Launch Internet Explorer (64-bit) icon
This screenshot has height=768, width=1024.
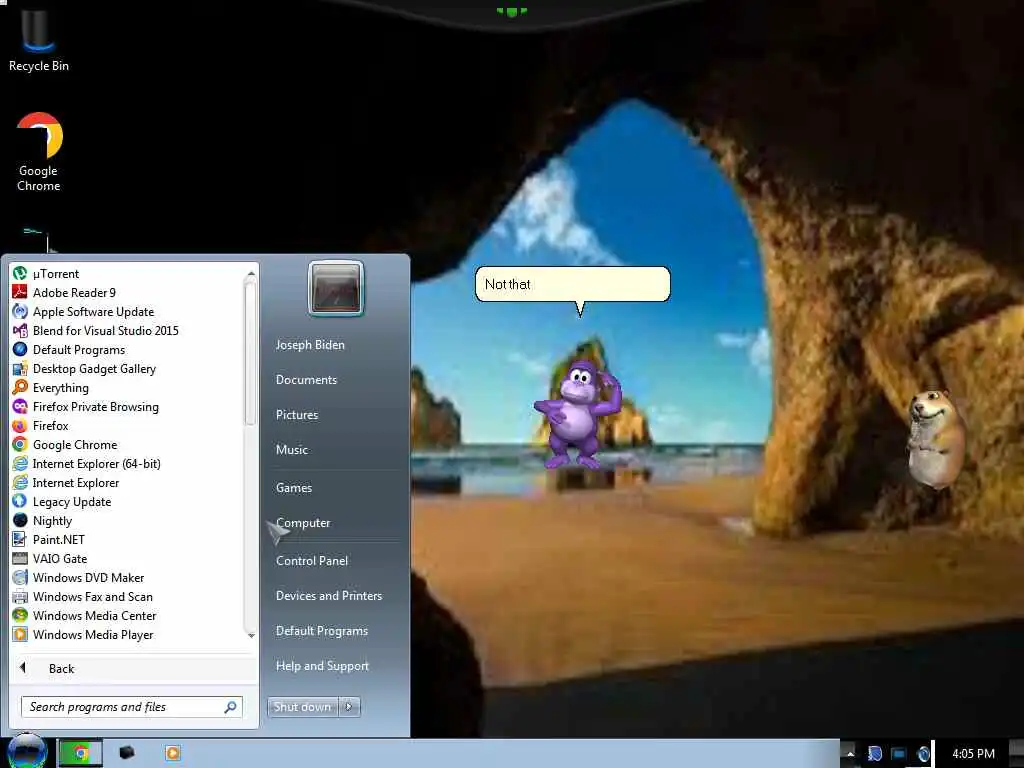point(20,464)
